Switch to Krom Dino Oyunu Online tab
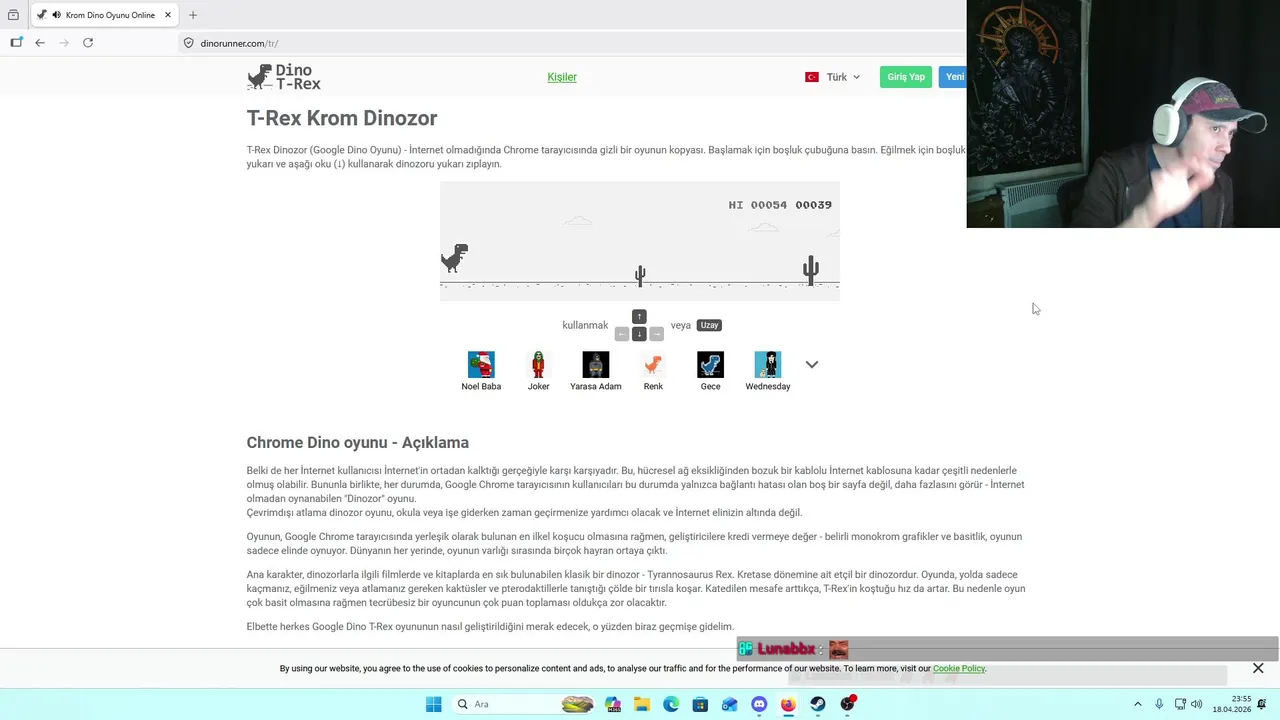The height and width of the screenshot is (720, 1280). click(105, 15)
